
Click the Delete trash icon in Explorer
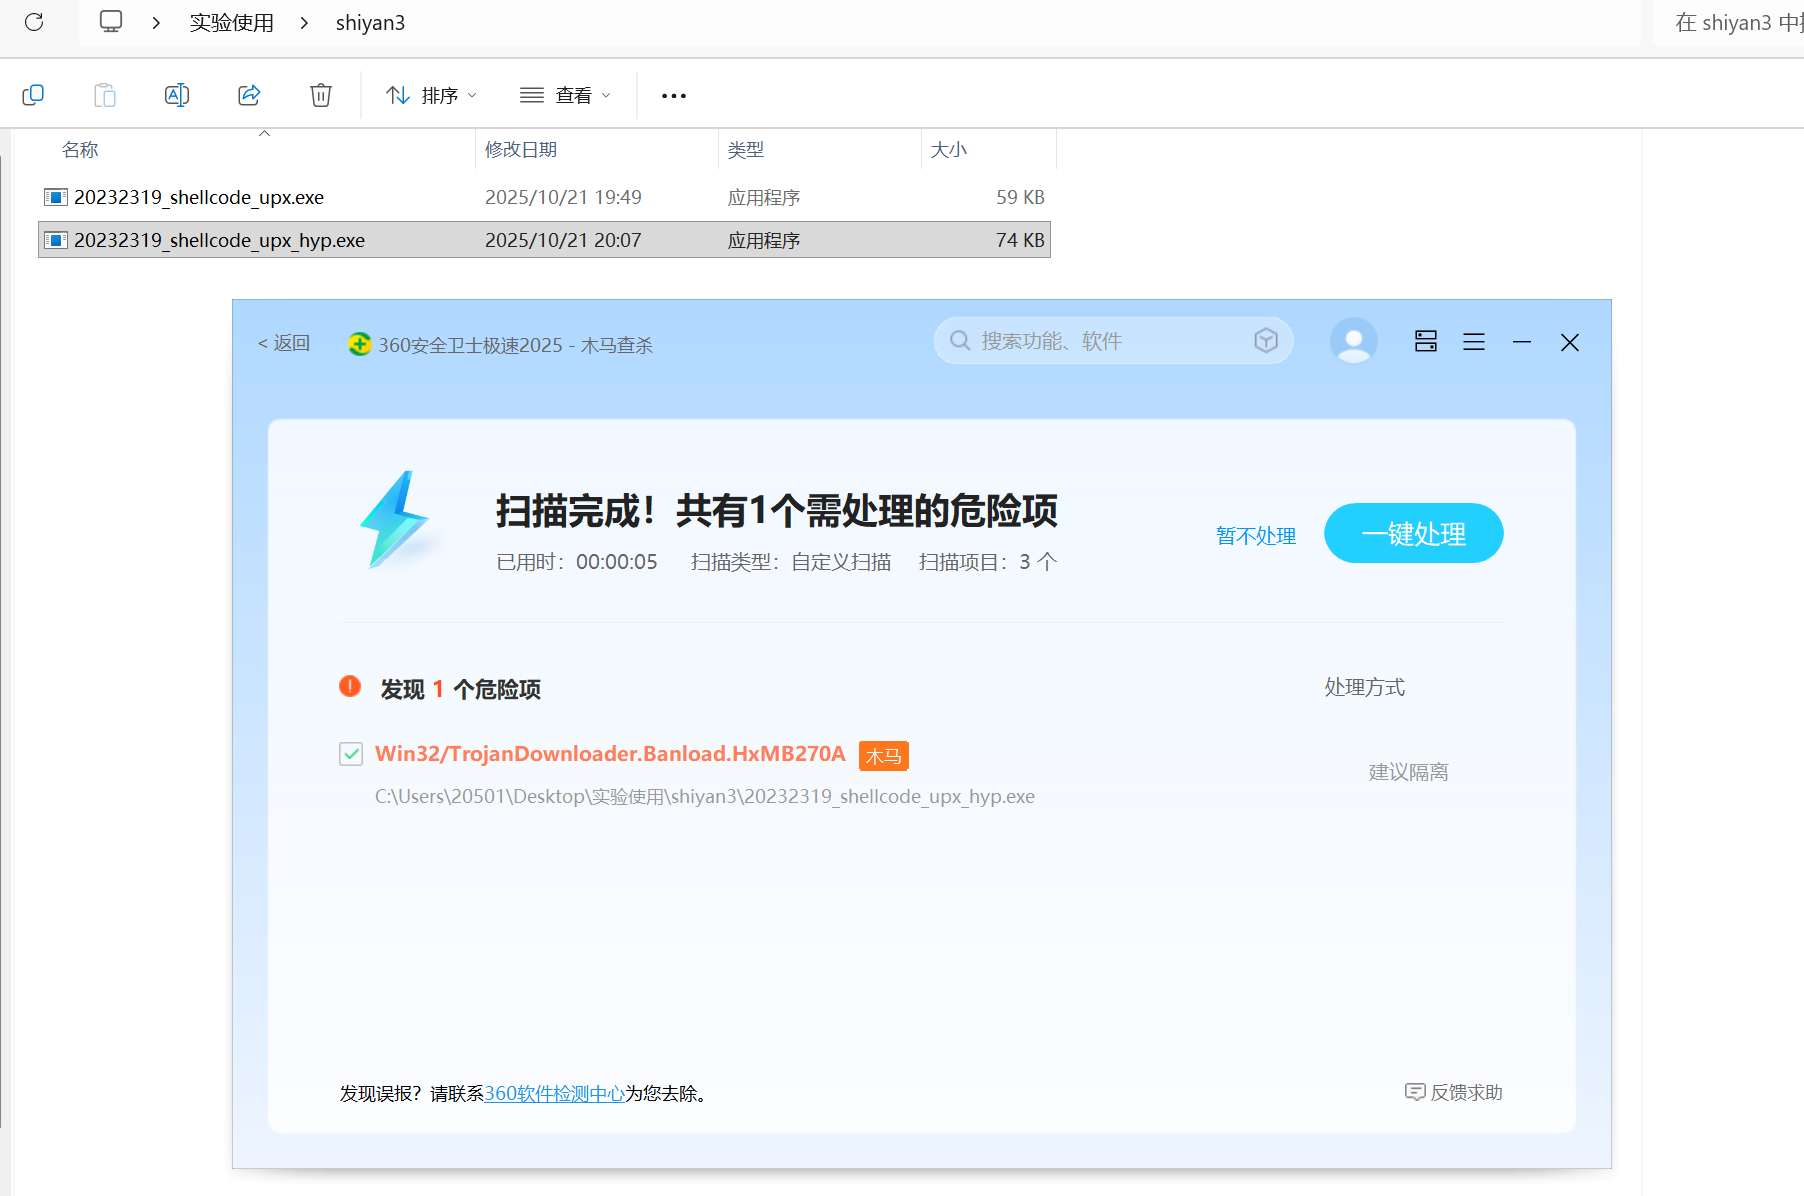tap(321, 95)
